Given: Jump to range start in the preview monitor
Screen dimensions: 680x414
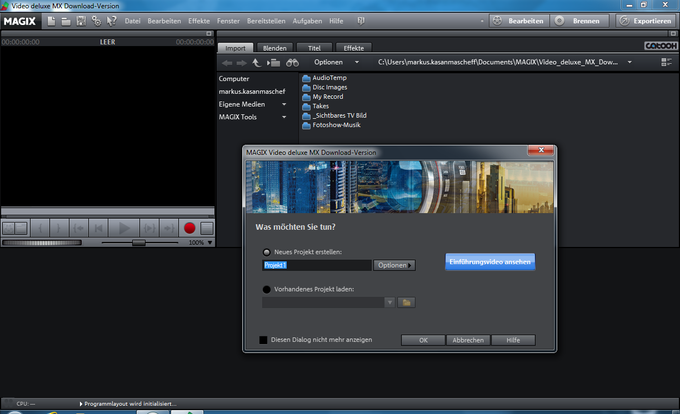Looking at the screenshot, I should coord(79,228).
